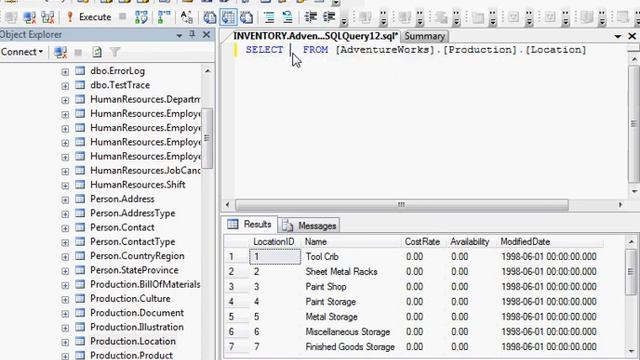The height and width of the screenshot is (360, 640).
Task: Click the Cancel Executing Query stop icon
Action: click(122, 17)
